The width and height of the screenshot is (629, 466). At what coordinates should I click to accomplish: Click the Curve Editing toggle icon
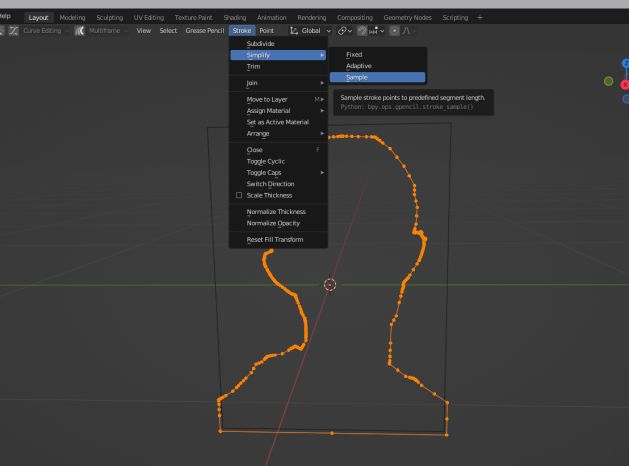point(14,30)
